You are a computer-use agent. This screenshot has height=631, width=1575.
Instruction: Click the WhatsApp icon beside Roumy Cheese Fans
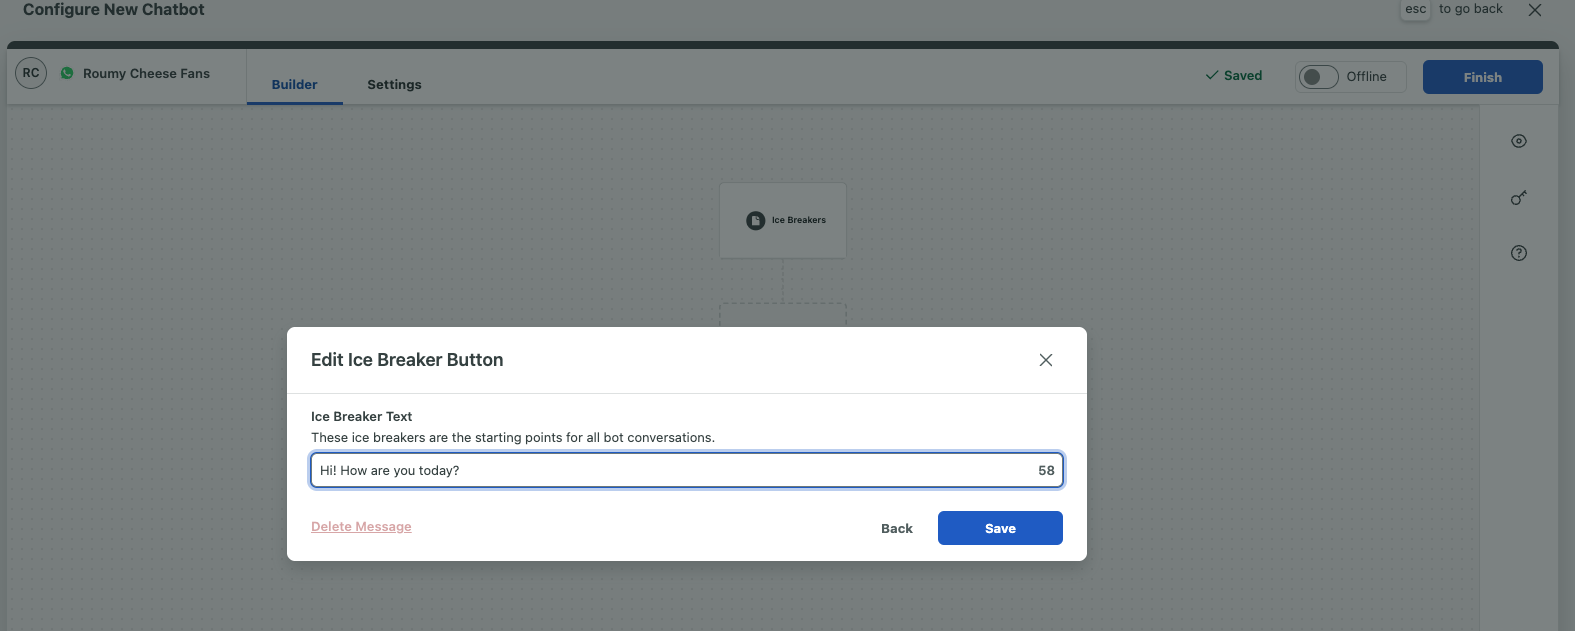click(x=67, y=73)
